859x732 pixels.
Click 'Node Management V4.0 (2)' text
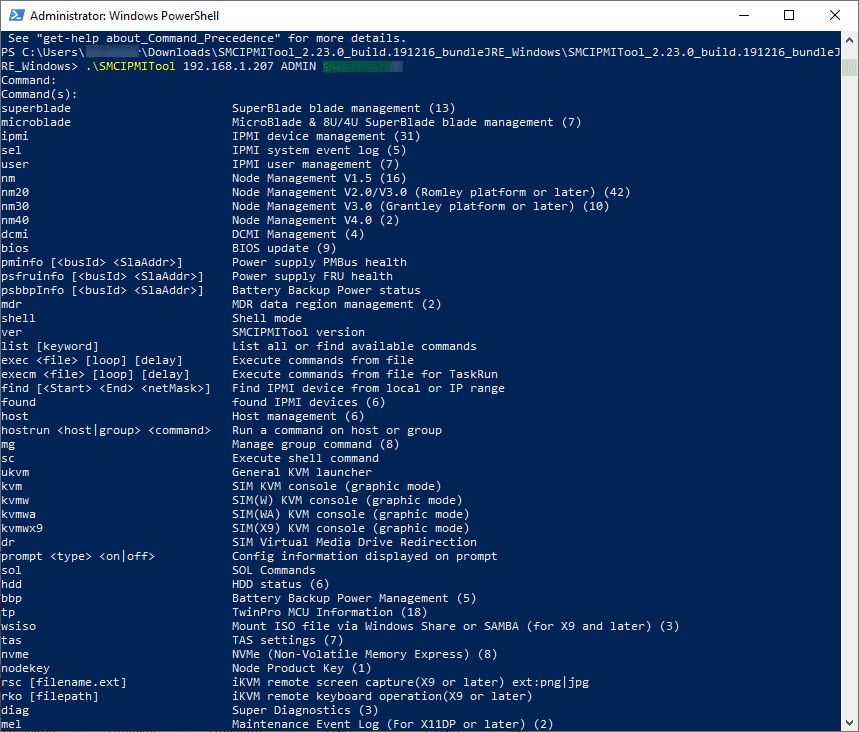[316, 220]
